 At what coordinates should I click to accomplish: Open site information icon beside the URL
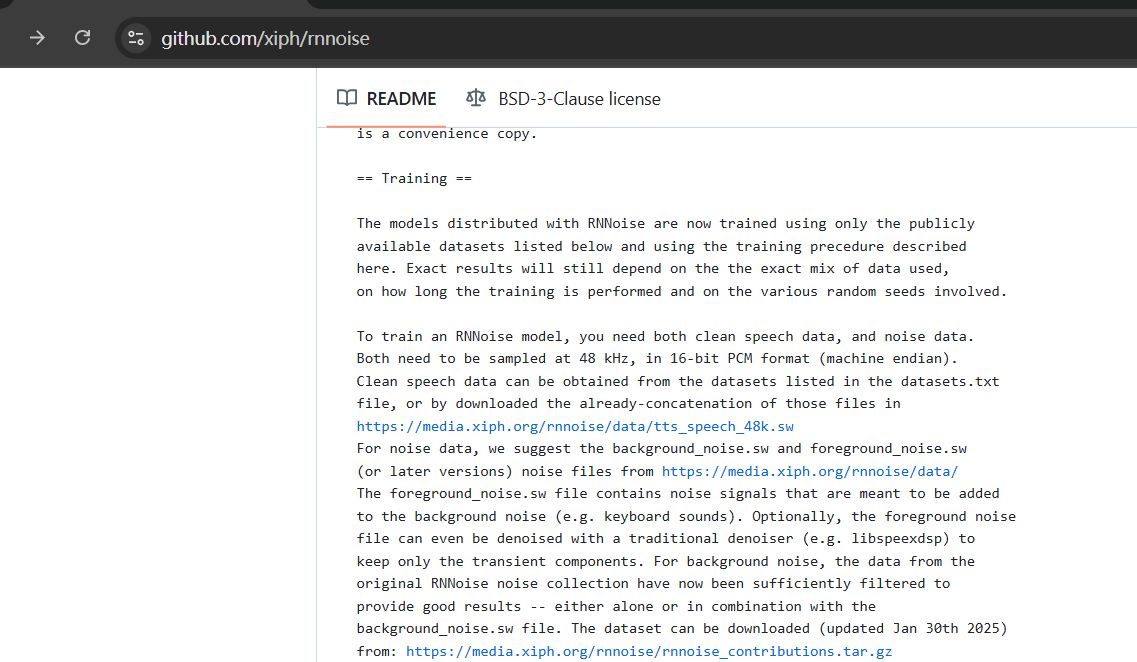(136, 38)
